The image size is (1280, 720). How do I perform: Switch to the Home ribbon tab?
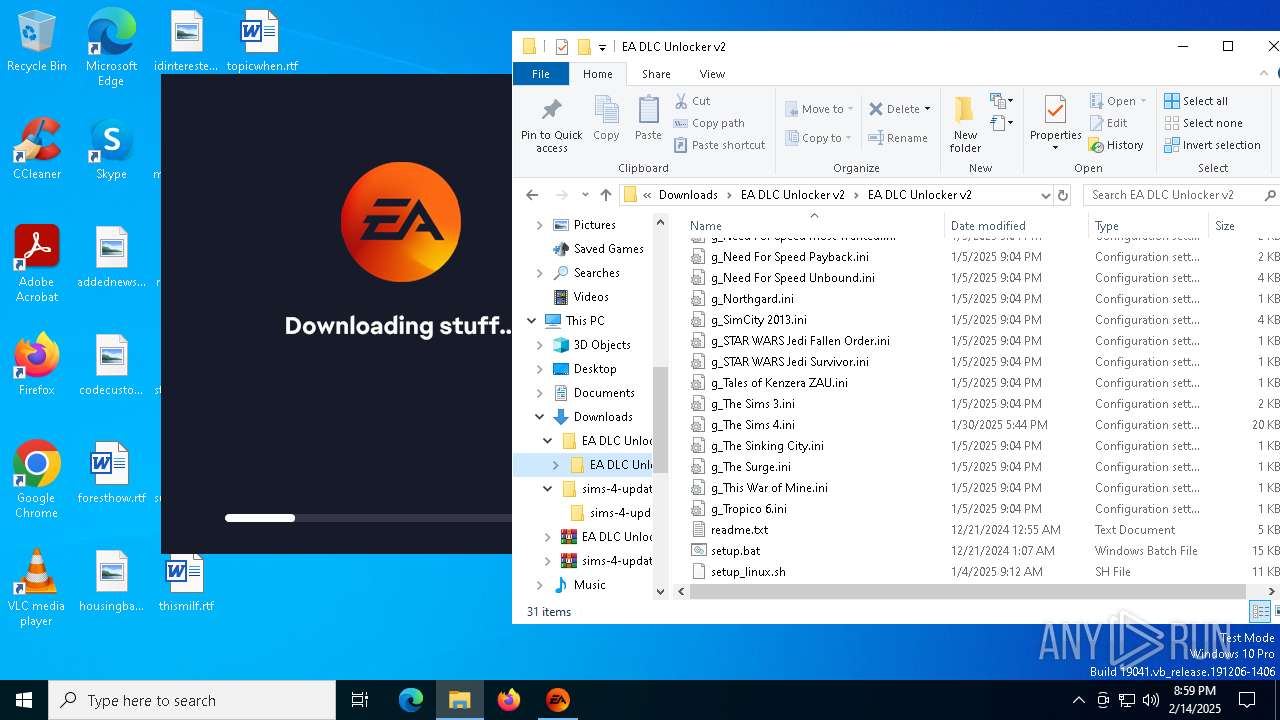click(x=598, y=74)
